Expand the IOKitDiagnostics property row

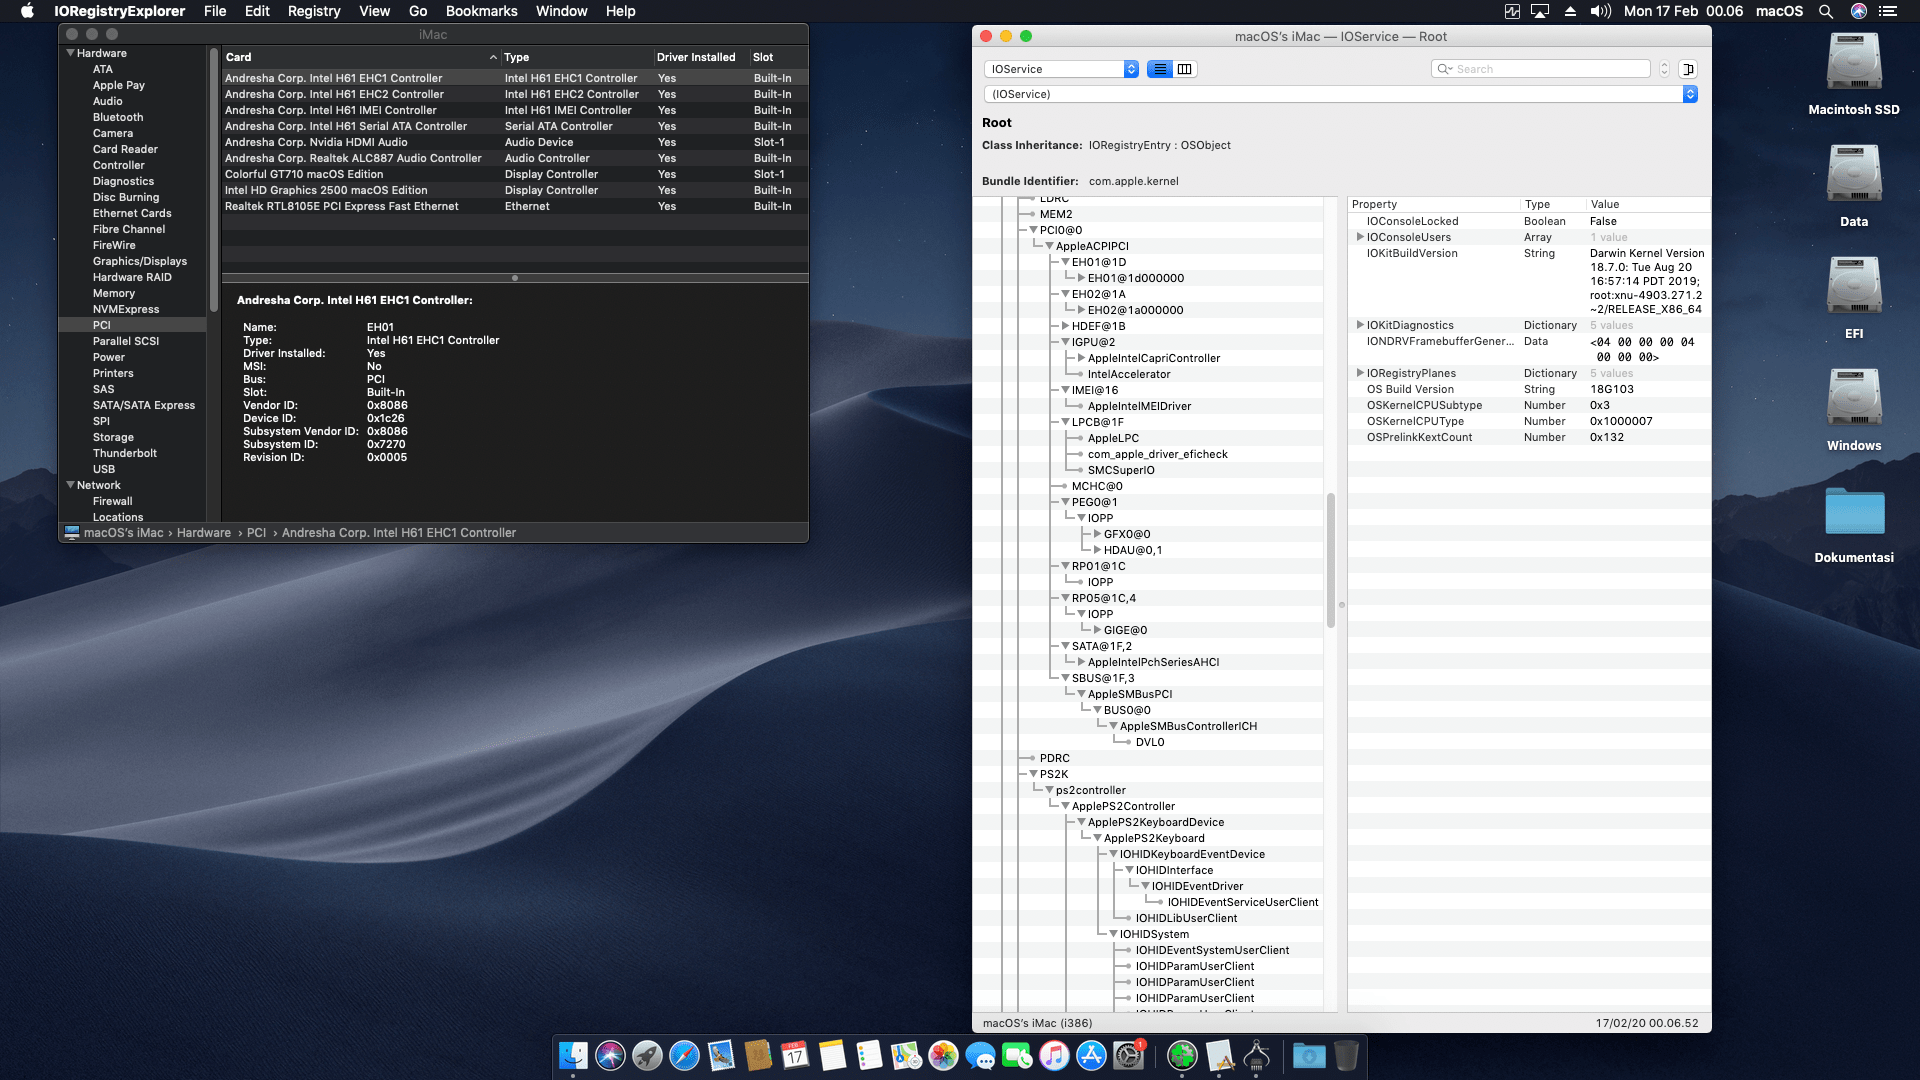point(1360,325)
